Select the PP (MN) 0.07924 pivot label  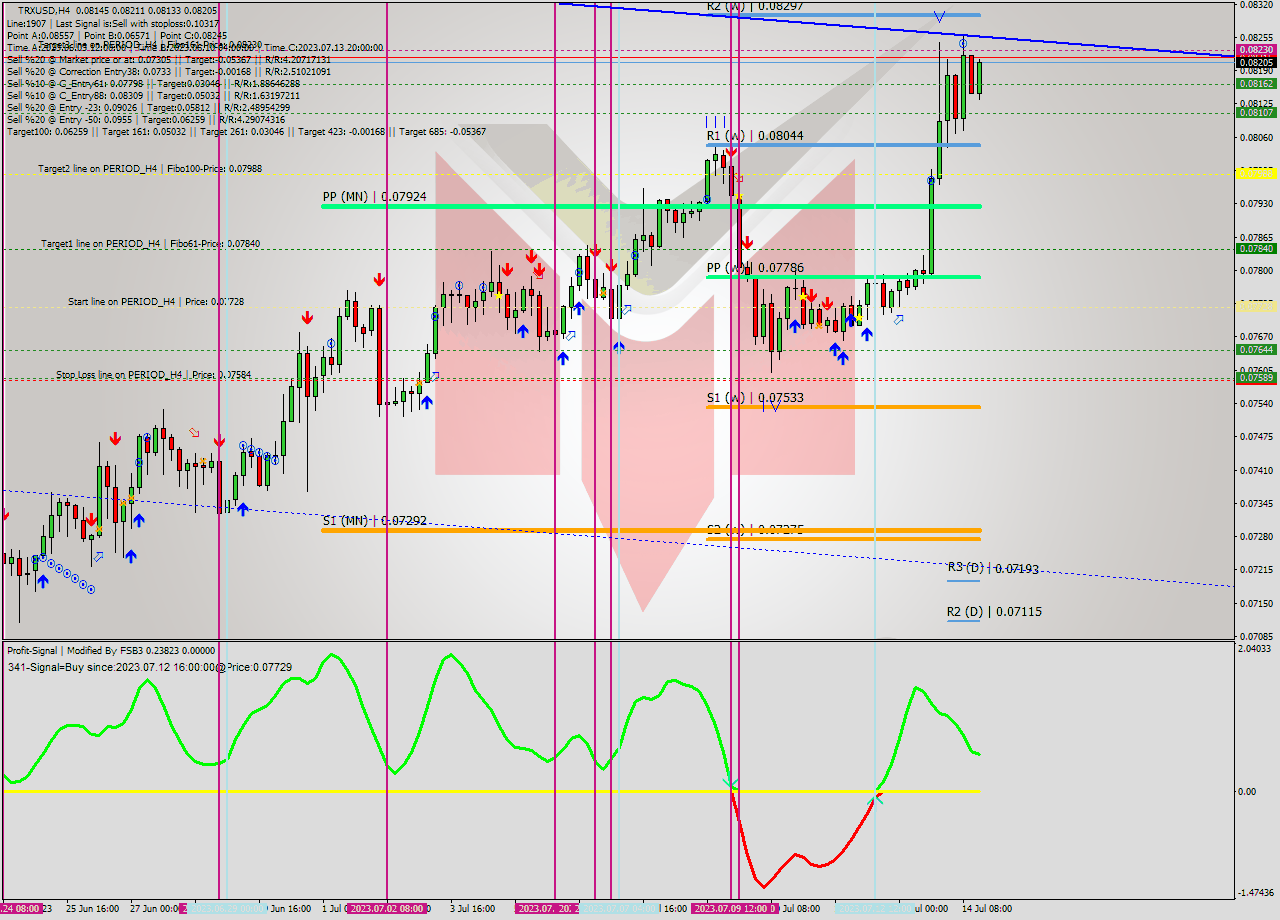pos(375,197)
